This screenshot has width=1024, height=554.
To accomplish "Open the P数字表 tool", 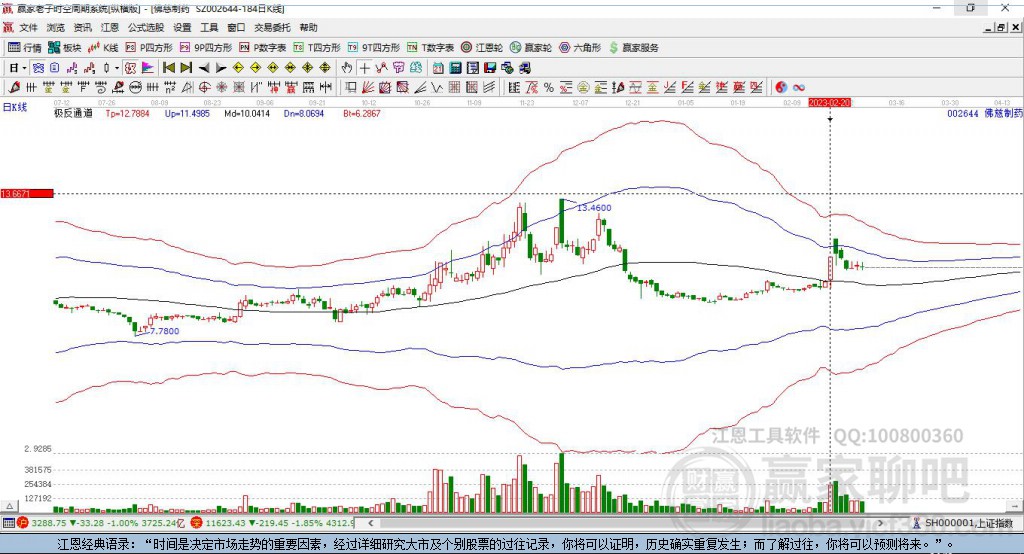I will point(263,48).
